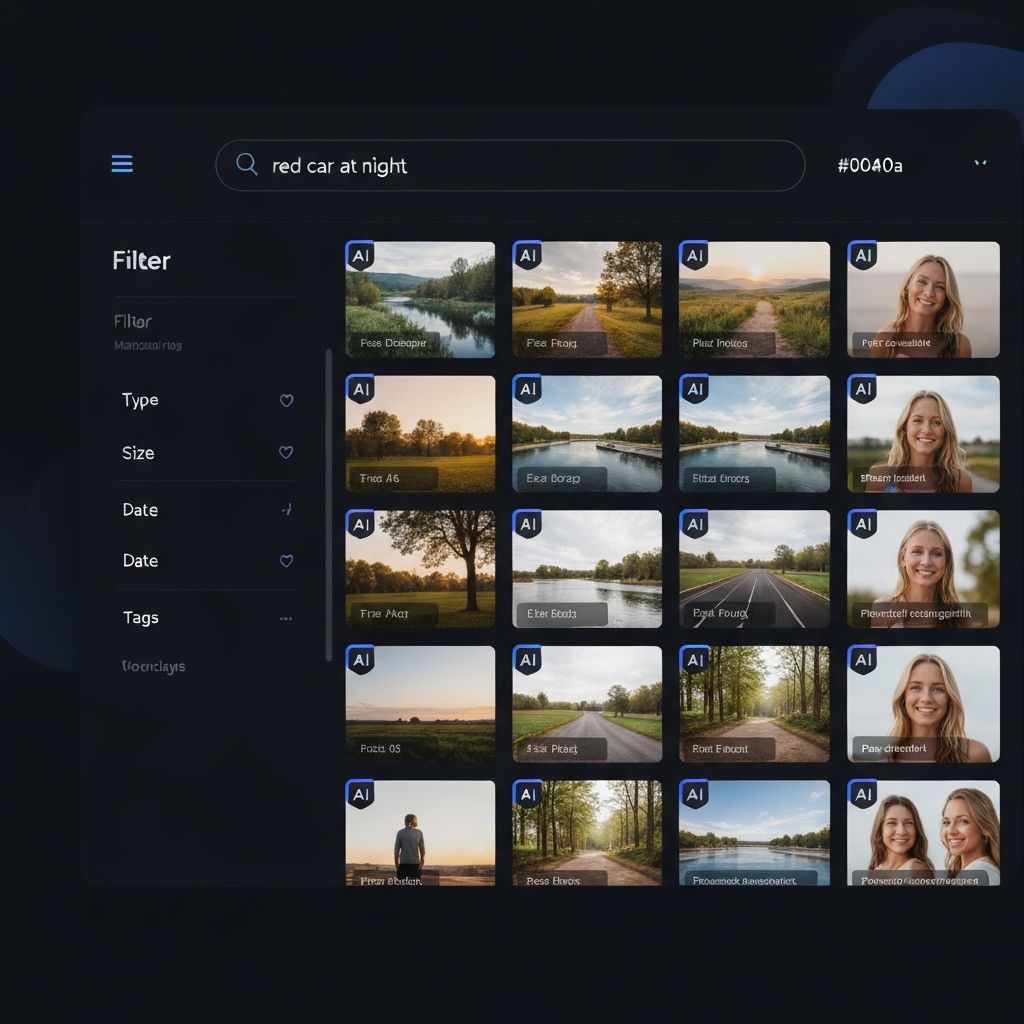Click AI badge on lone tree at sunset thumbnail
This screenshot has height=1024, width=1024.
[360, 524]
